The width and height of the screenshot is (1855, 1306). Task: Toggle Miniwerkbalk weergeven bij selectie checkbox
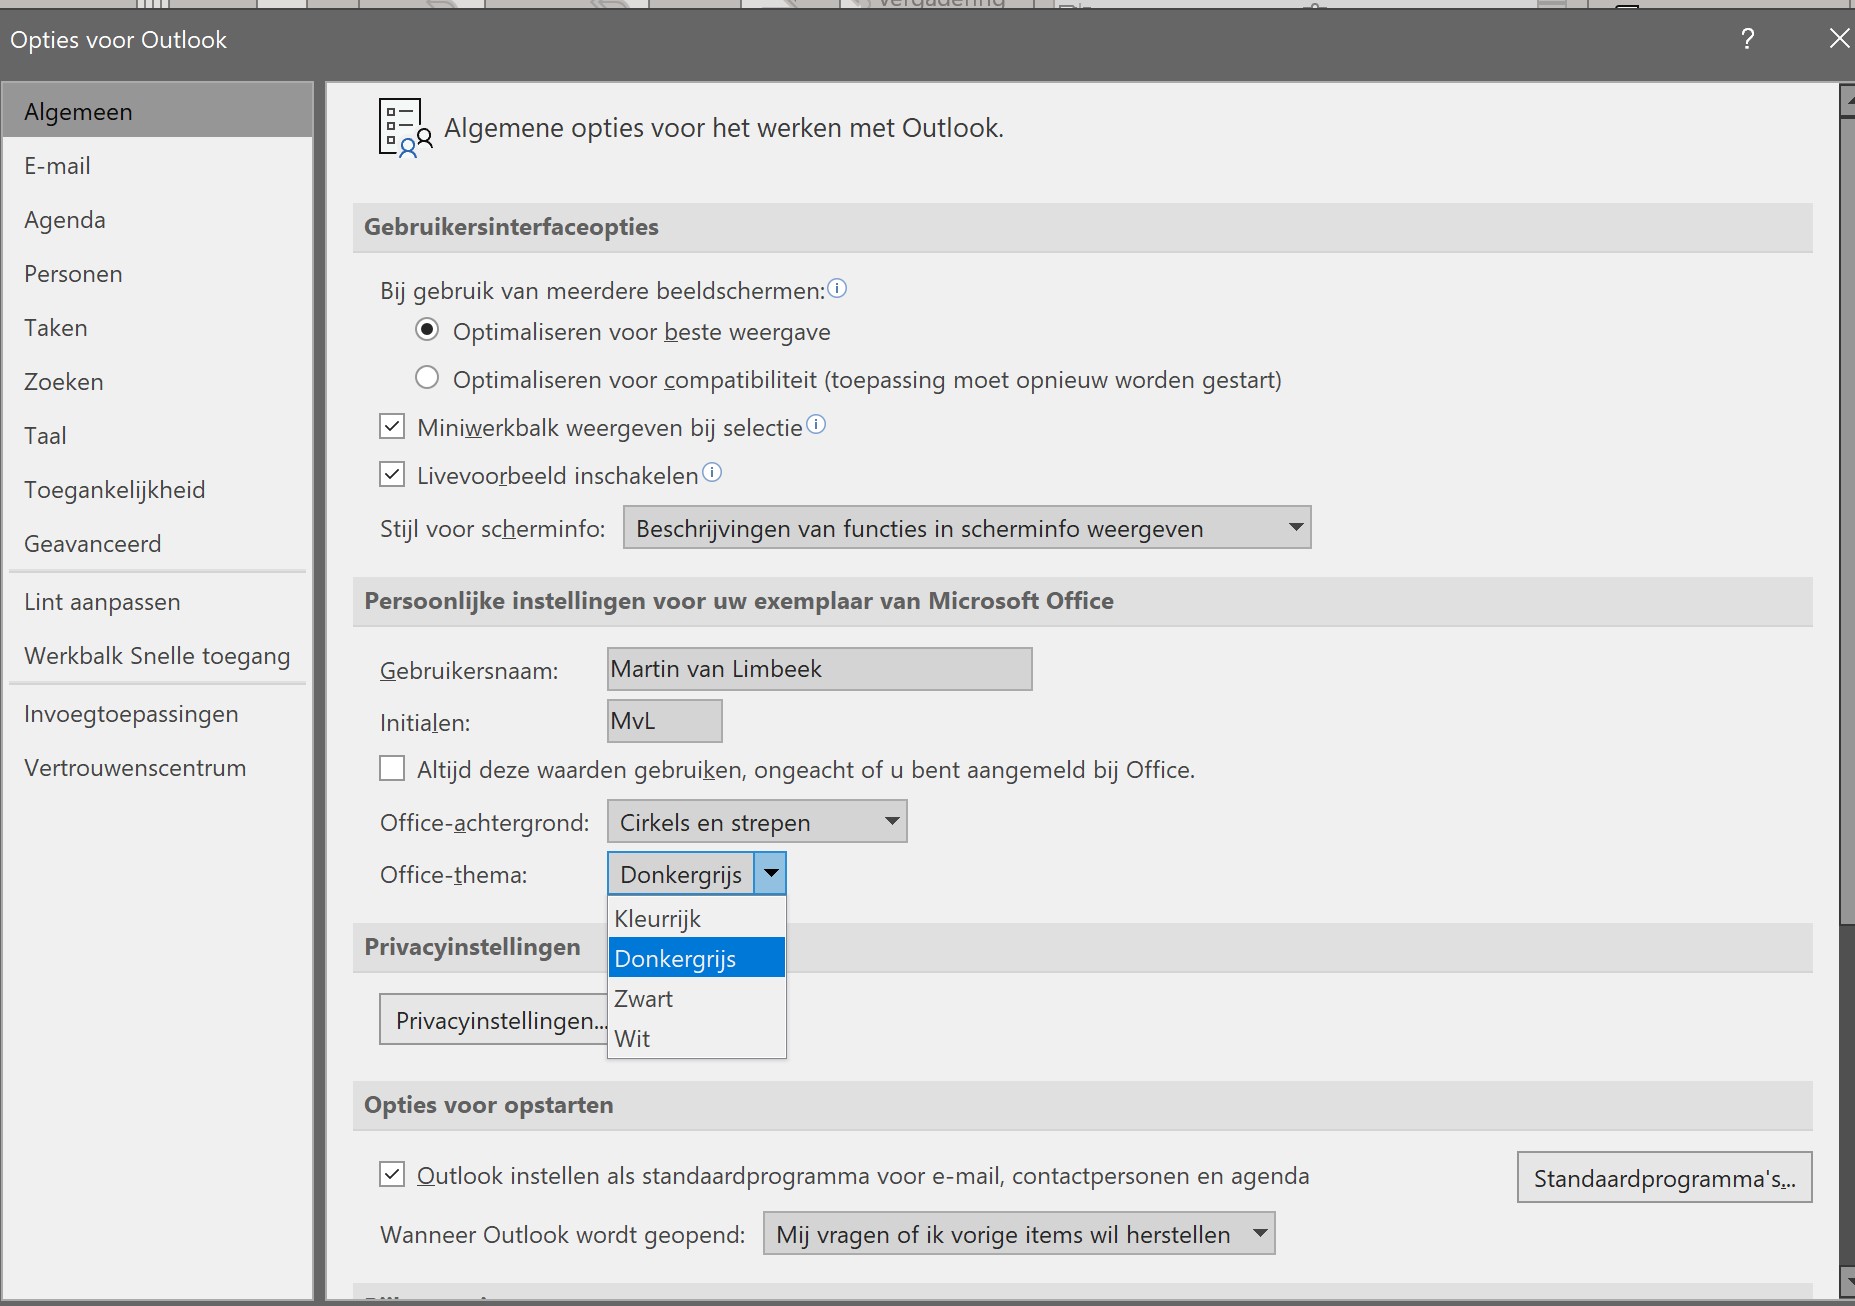pos(392,427)
